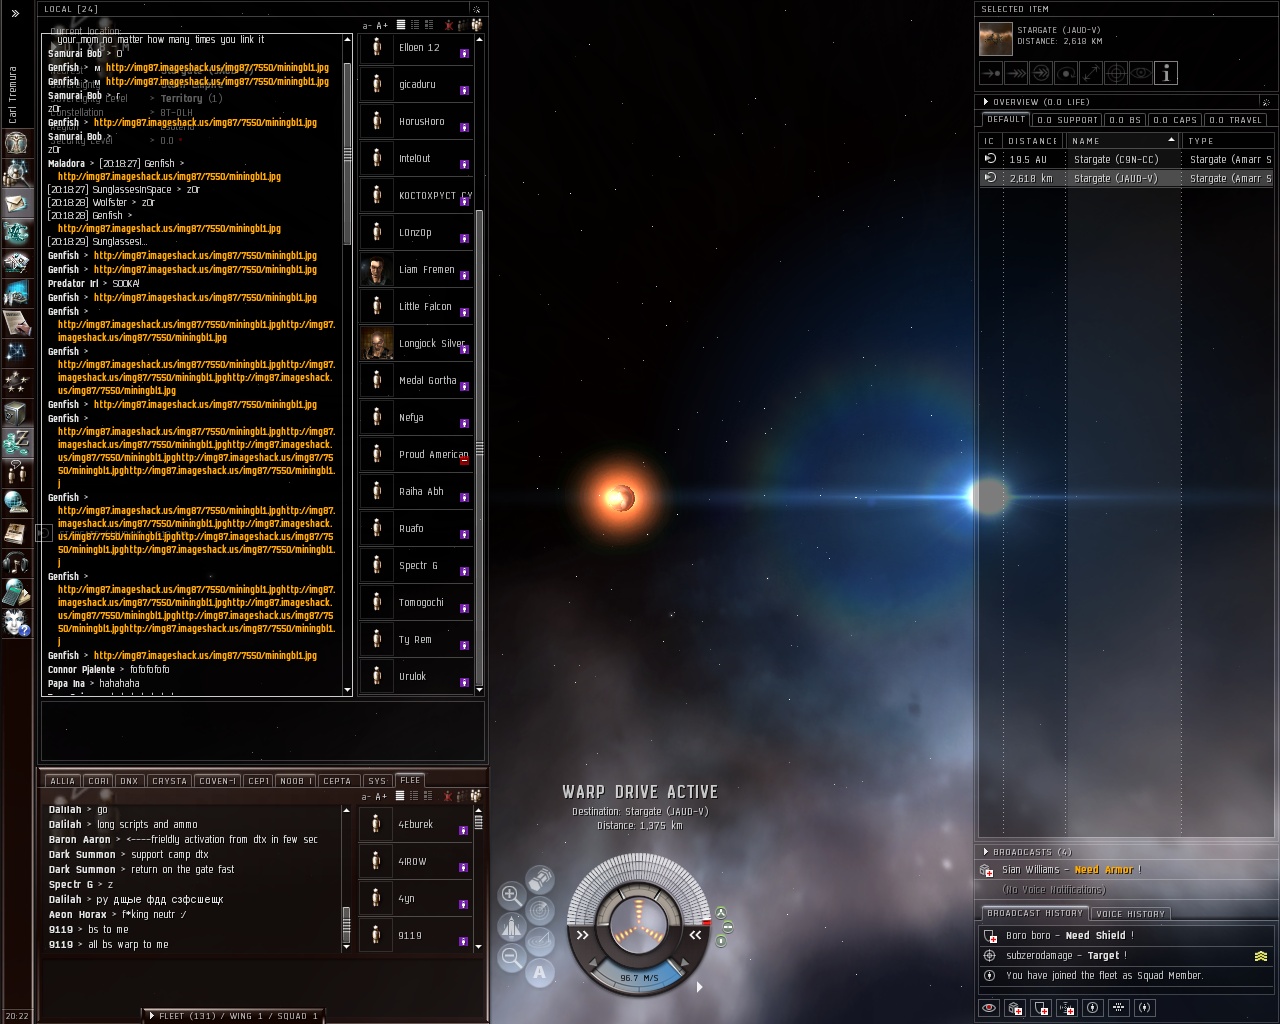Switch Overview to the 0.0 Support tab
Screen dimensions: 1280x1024
click(1067, 120)
